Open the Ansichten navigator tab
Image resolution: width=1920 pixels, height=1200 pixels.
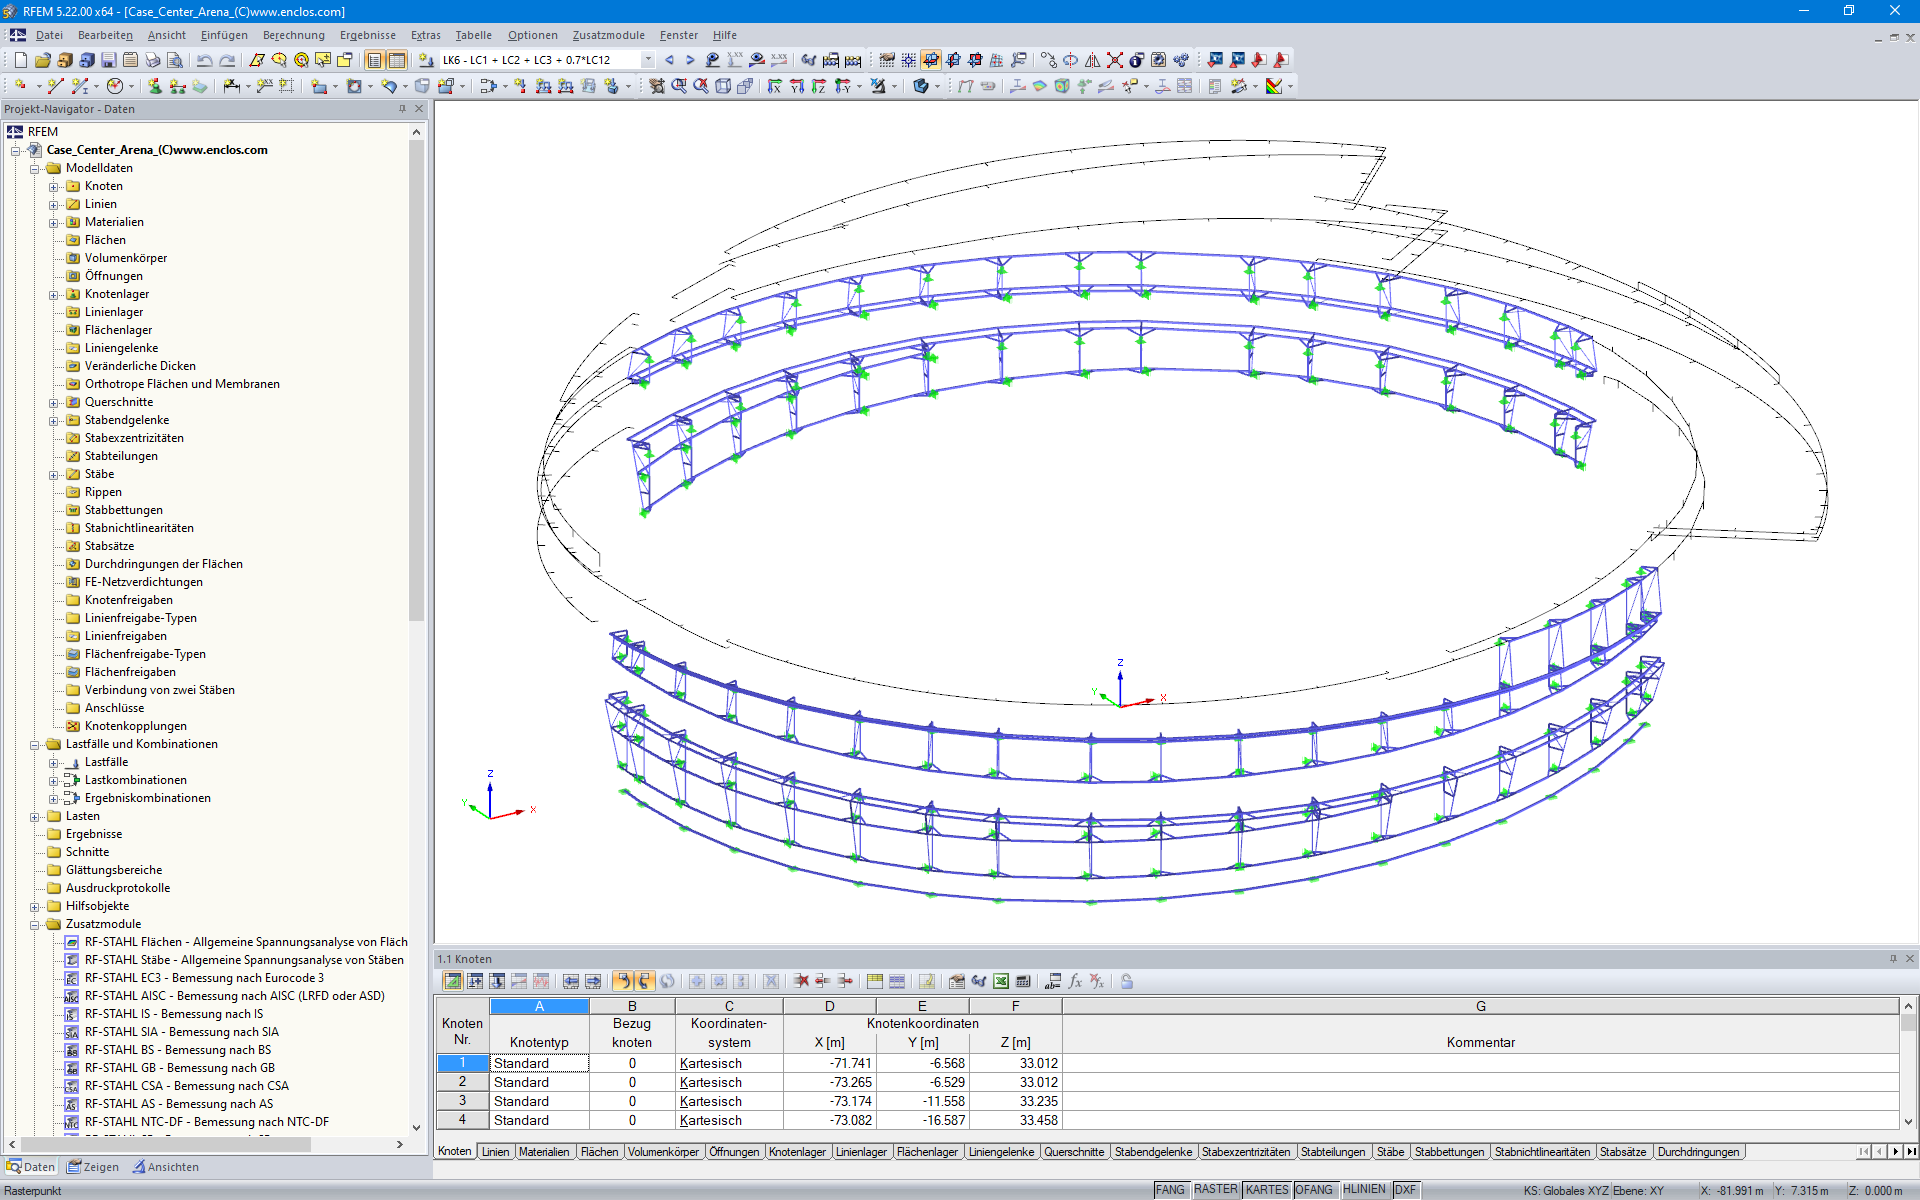166,1167
